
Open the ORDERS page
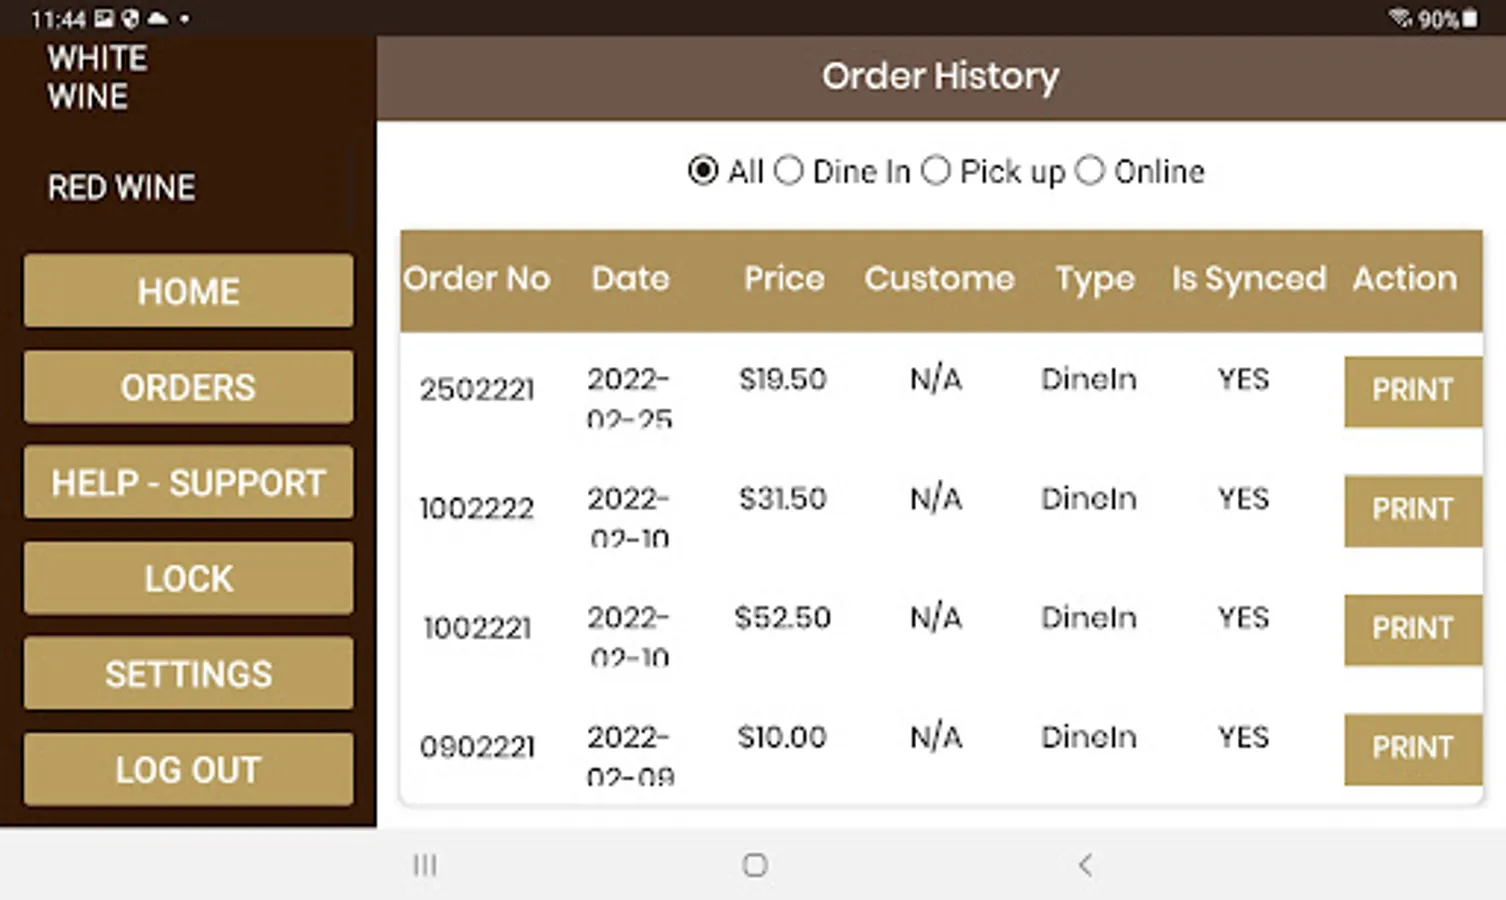[x=188, y=387]
